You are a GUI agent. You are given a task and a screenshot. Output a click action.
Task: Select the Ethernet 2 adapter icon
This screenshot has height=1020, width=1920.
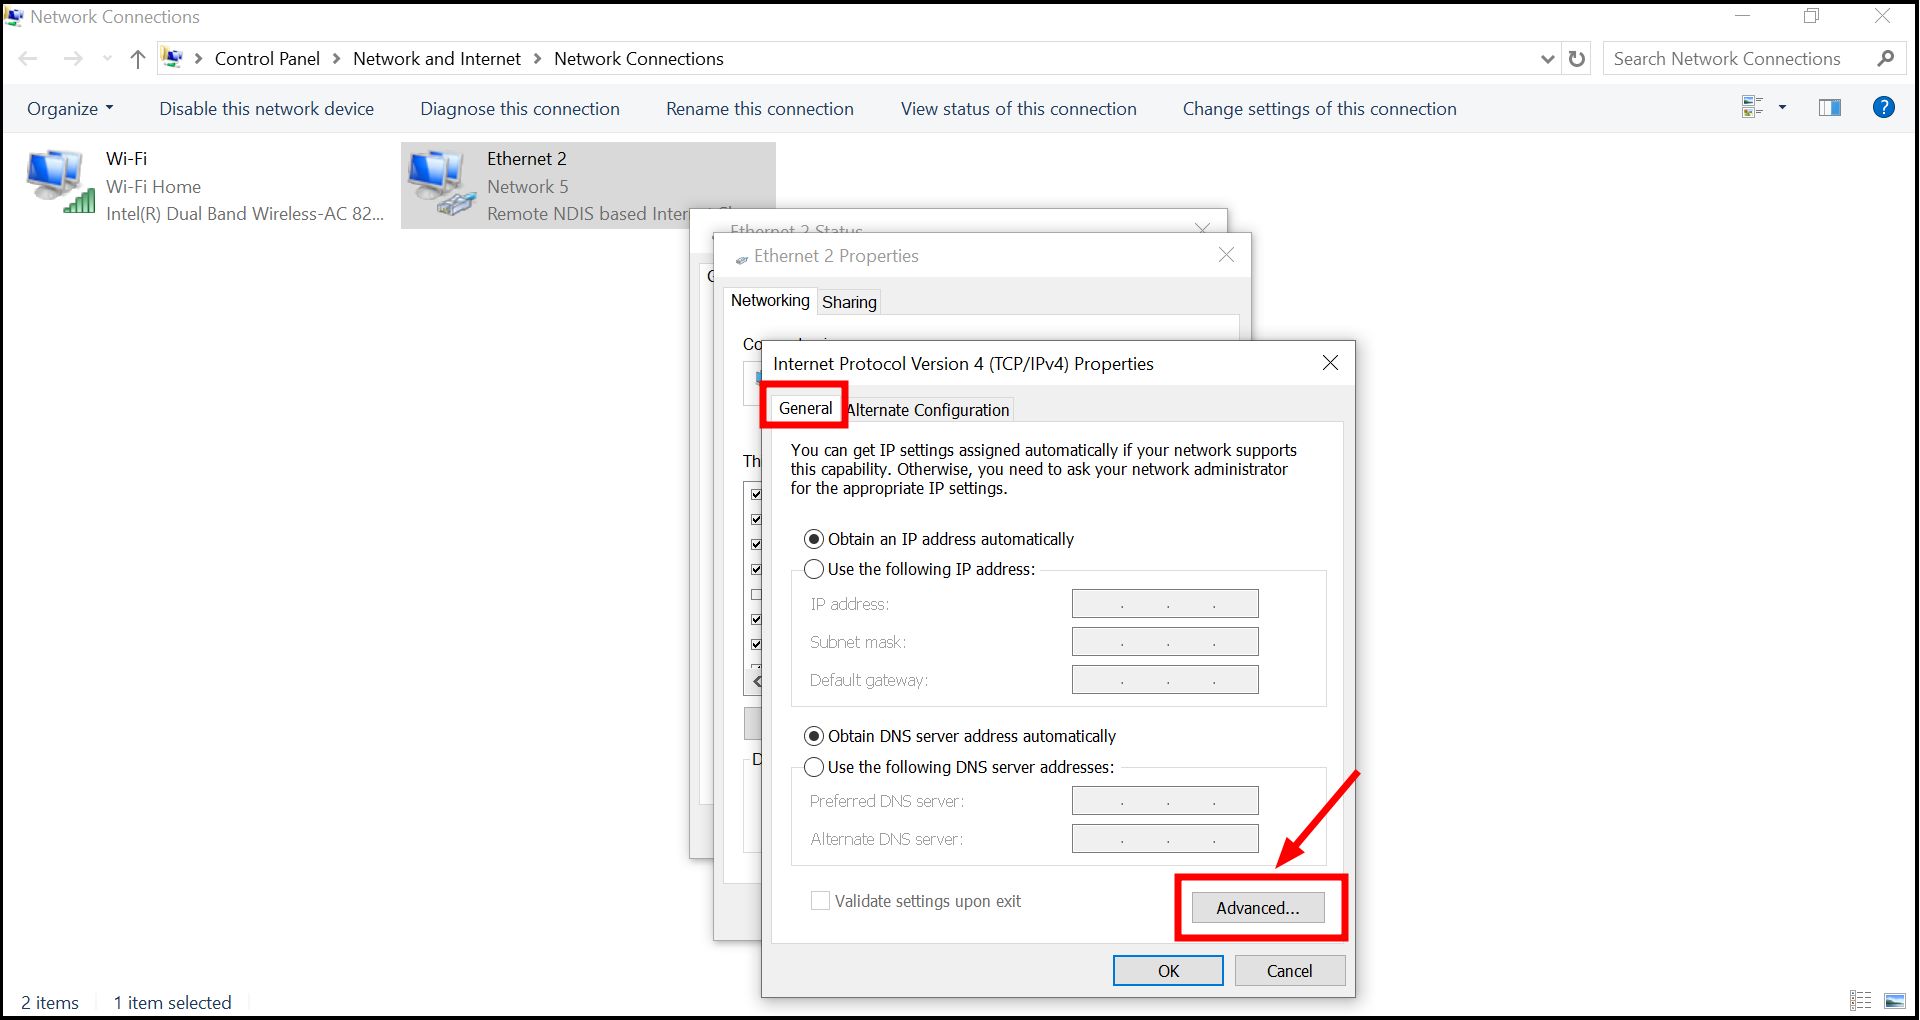pos(442,182)
